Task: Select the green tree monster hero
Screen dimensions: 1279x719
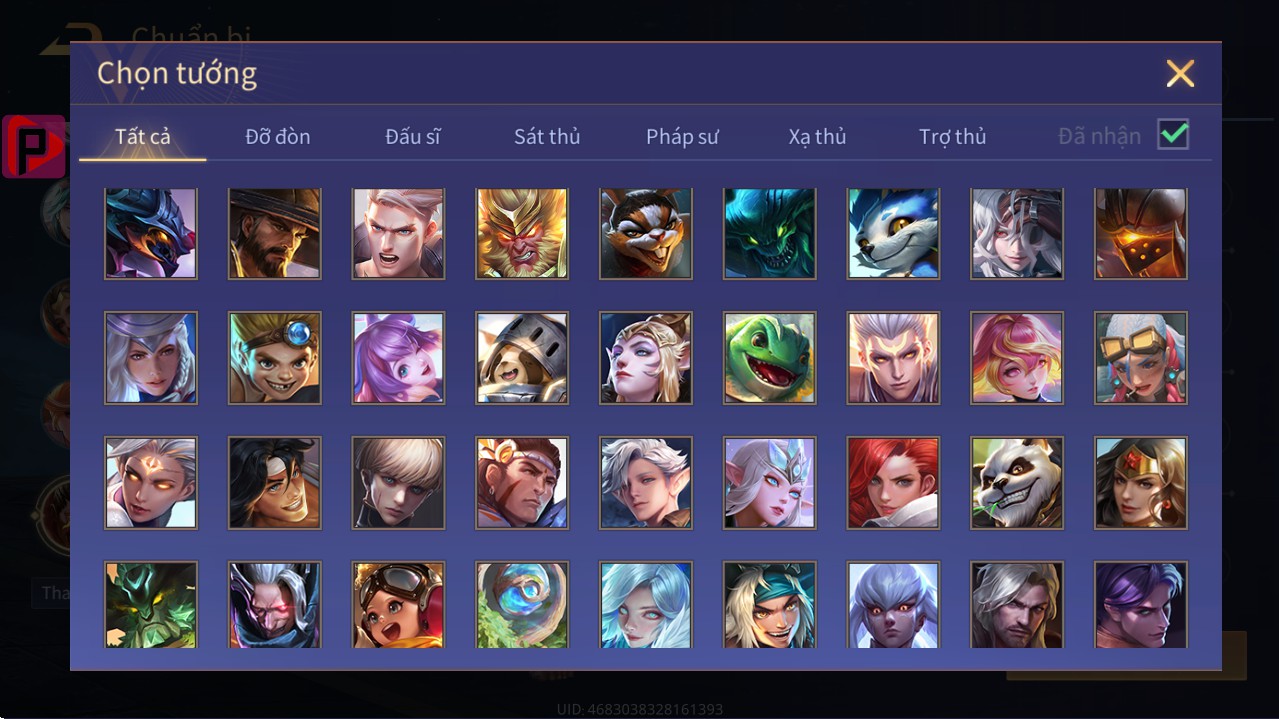Action: [x=151, y=605]
